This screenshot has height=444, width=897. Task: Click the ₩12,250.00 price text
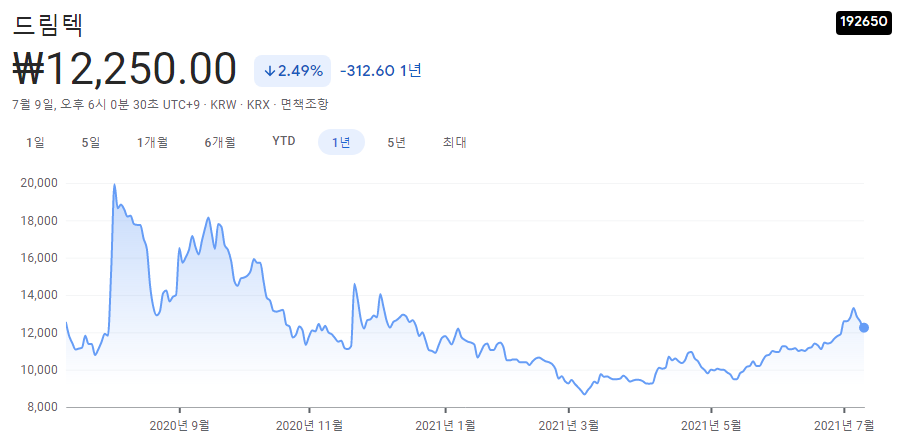[125, 69]
